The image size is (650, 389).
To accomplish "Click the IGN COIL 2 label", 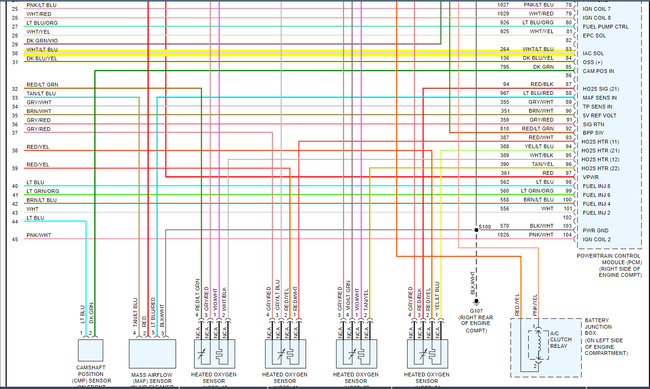I will 597,239.
